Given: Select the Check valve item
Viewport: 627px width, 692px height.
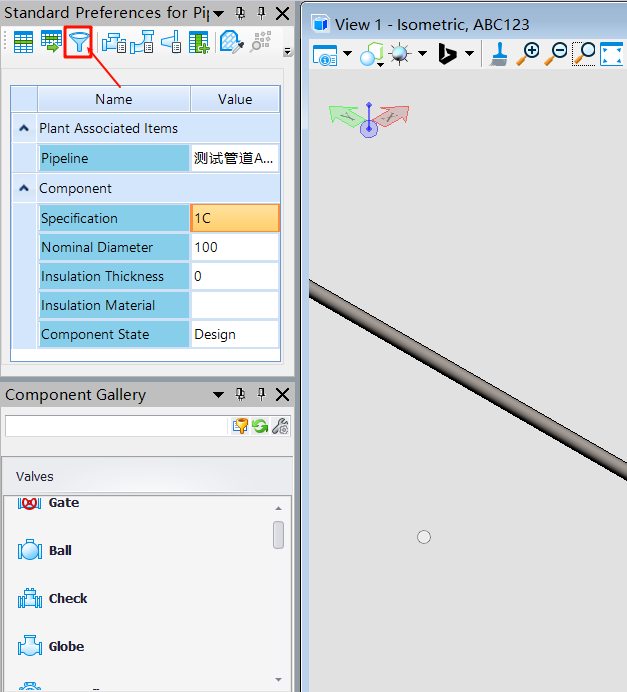Looking at the screenshot, I should click(x=67, y=598).
